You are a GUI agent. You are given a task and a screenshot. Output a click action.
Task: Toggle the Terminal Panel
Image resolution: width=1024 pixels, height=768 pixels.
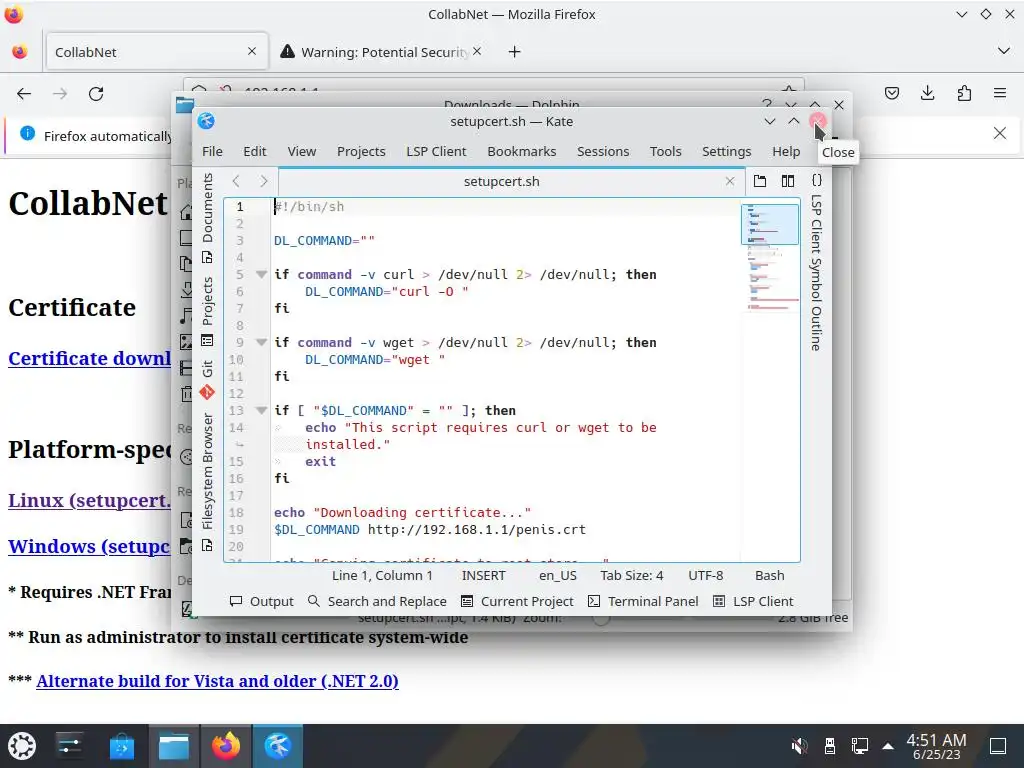pos(643,601)
